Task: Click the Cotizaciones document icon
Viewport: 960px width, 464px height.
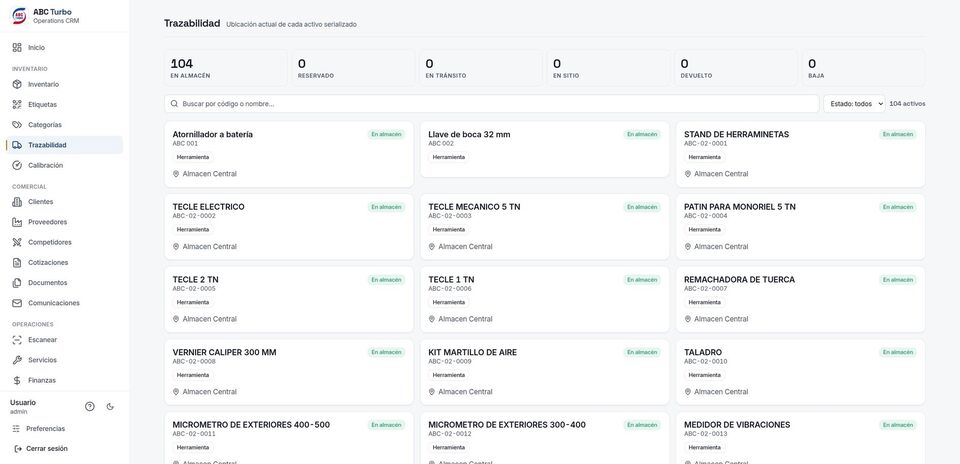Action: tap(17, 263)
